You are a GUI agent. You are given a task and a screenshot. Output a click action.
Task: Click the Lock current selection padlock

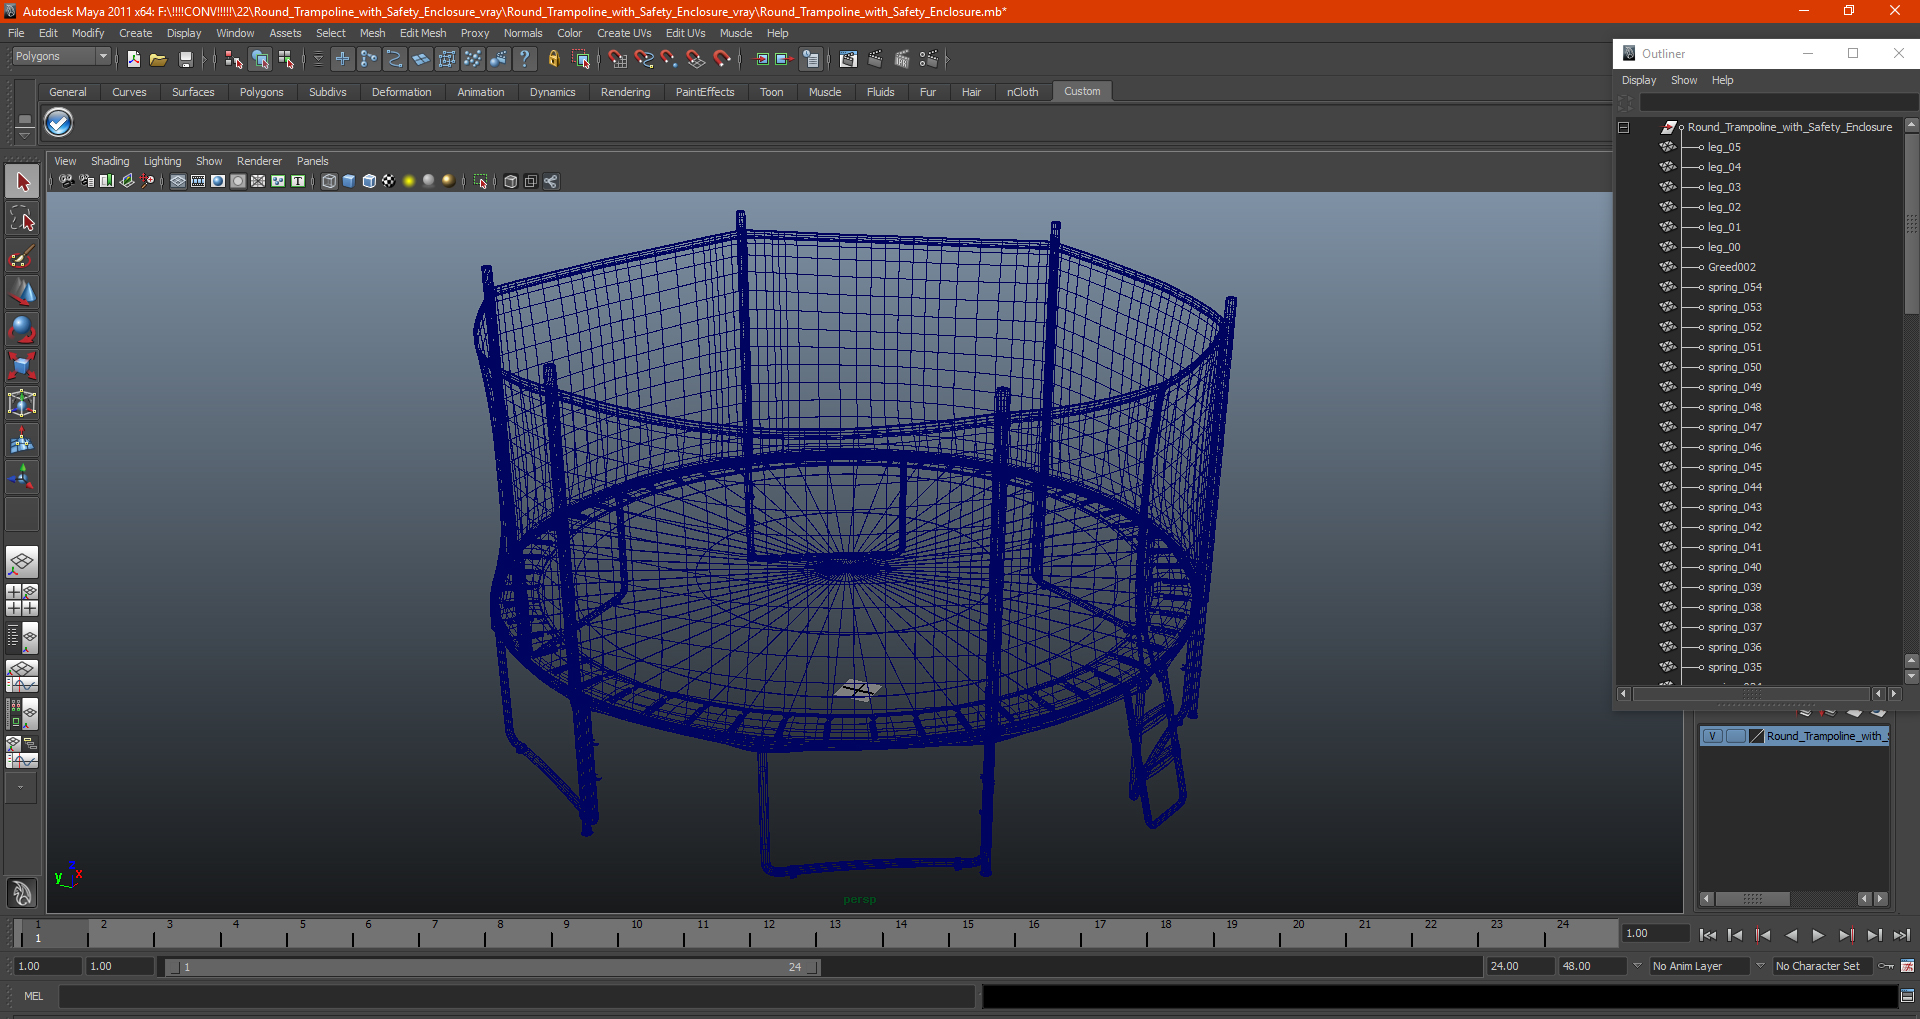(x=553, y=59)
